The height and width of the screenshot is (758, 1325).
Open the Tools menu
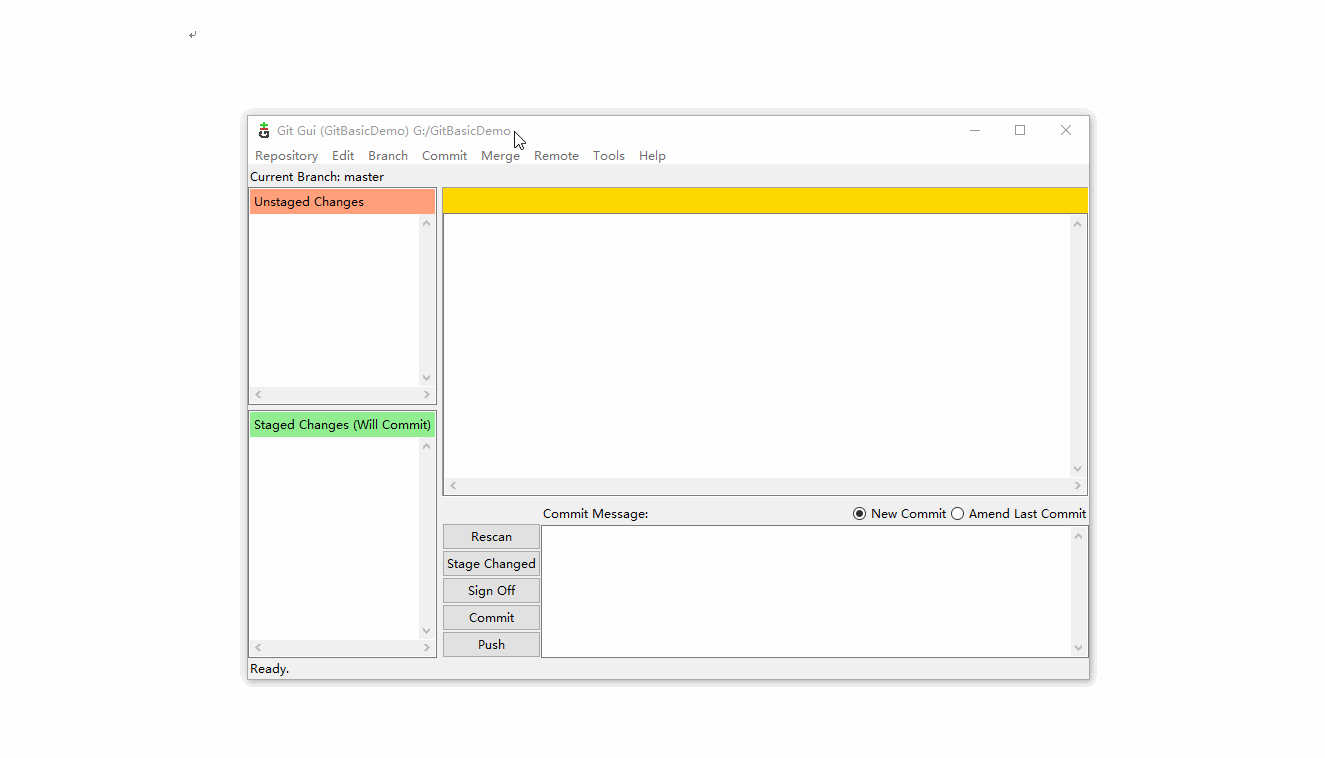608,156
